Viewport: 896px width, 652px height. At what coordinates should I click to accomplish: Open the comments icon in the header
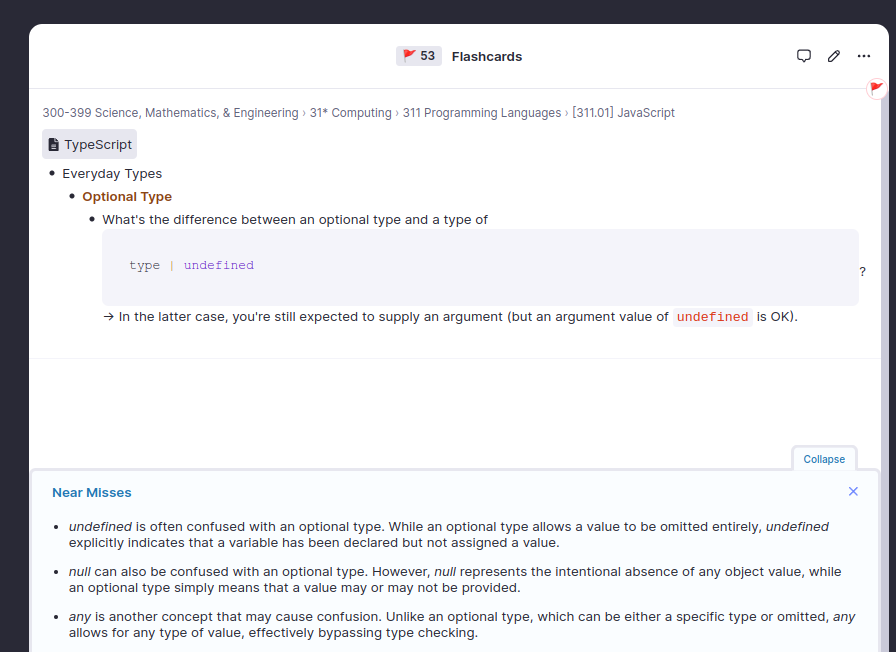[x=803, y=56]
